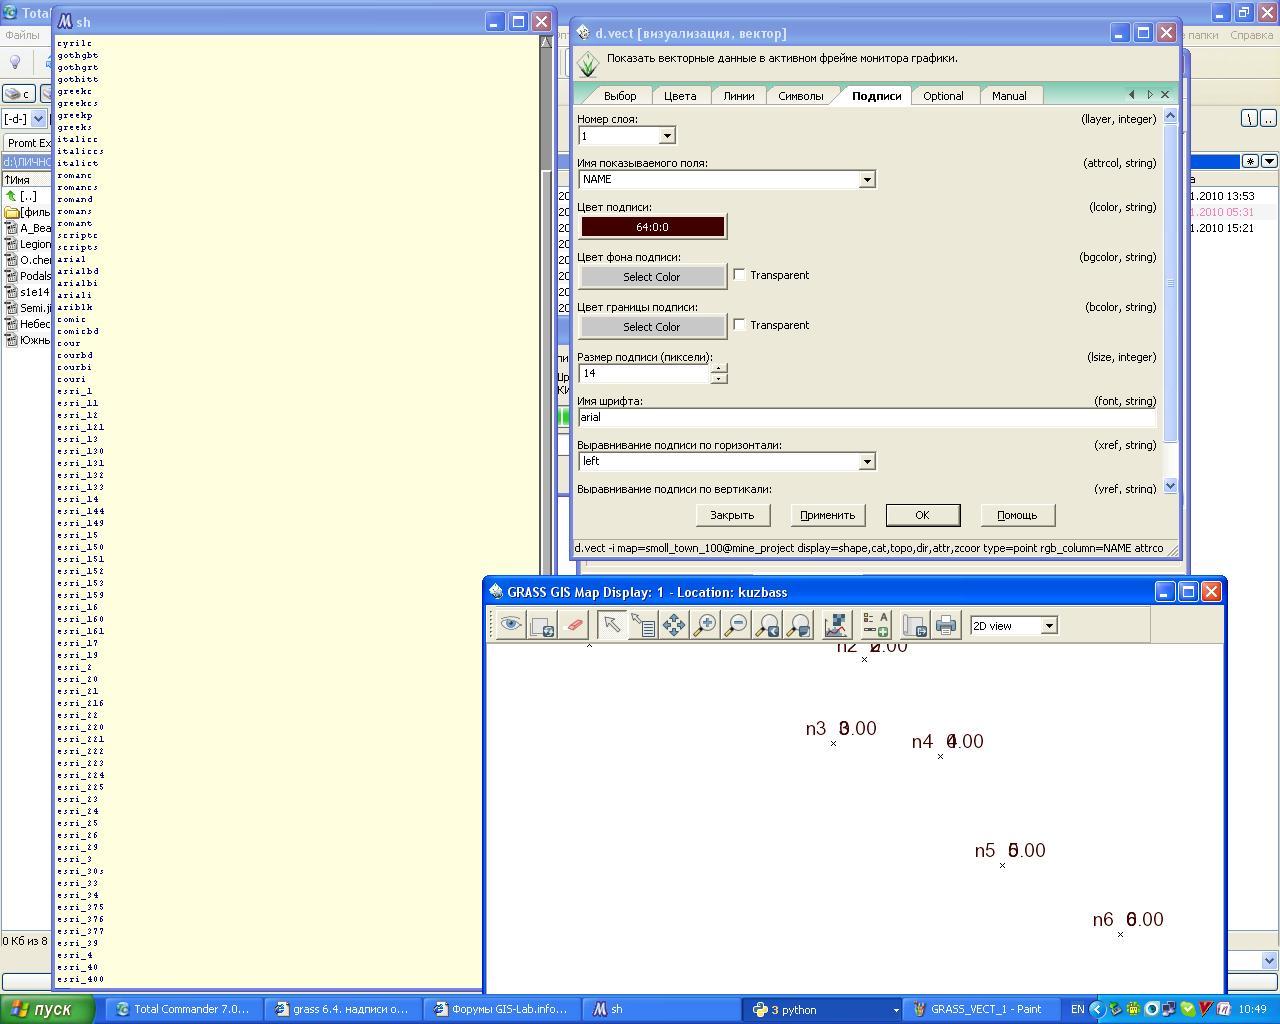This screenshot has width=1280, height=1024.
Task: Open the Analyze map chart tool
Action: 836,625
